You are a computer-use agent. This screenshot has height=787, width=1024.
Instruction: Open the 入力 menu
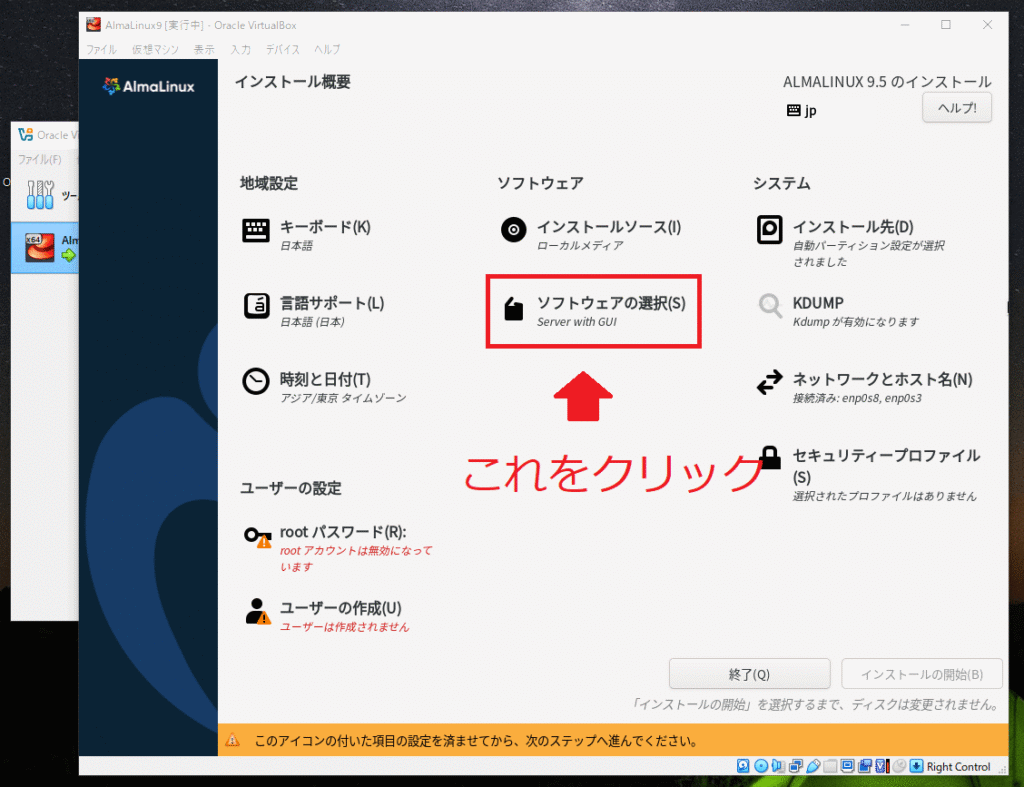[240, 50]
